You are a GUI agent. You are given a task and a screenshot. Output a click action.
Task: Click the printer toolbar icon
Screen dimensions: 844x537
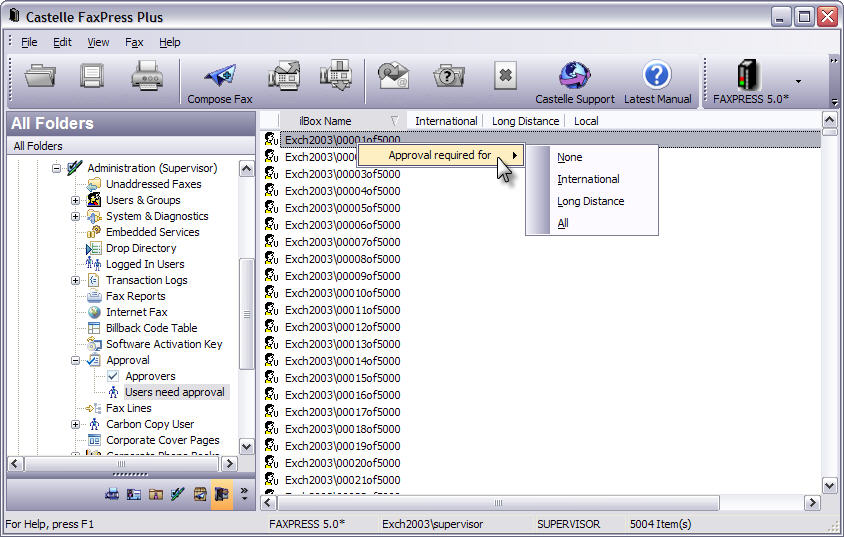[x=146, y=75]
